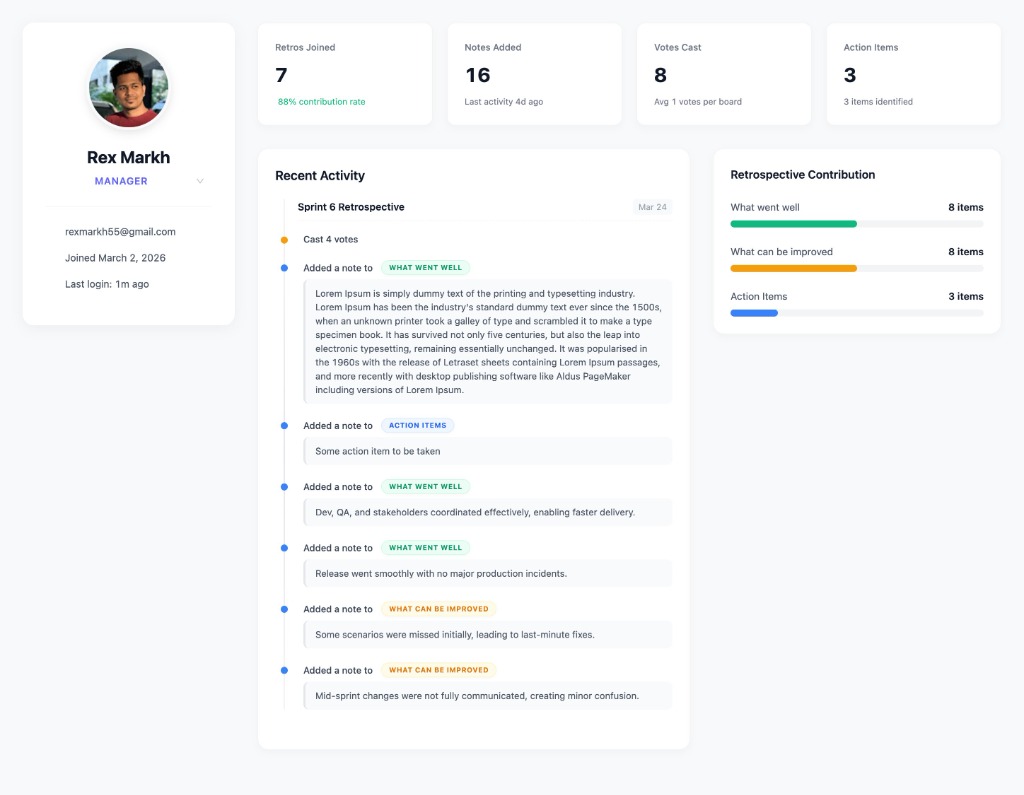Select the Retros Joined stat card
The width and height of the screenshot is (1024, 795).
(345, 73)
